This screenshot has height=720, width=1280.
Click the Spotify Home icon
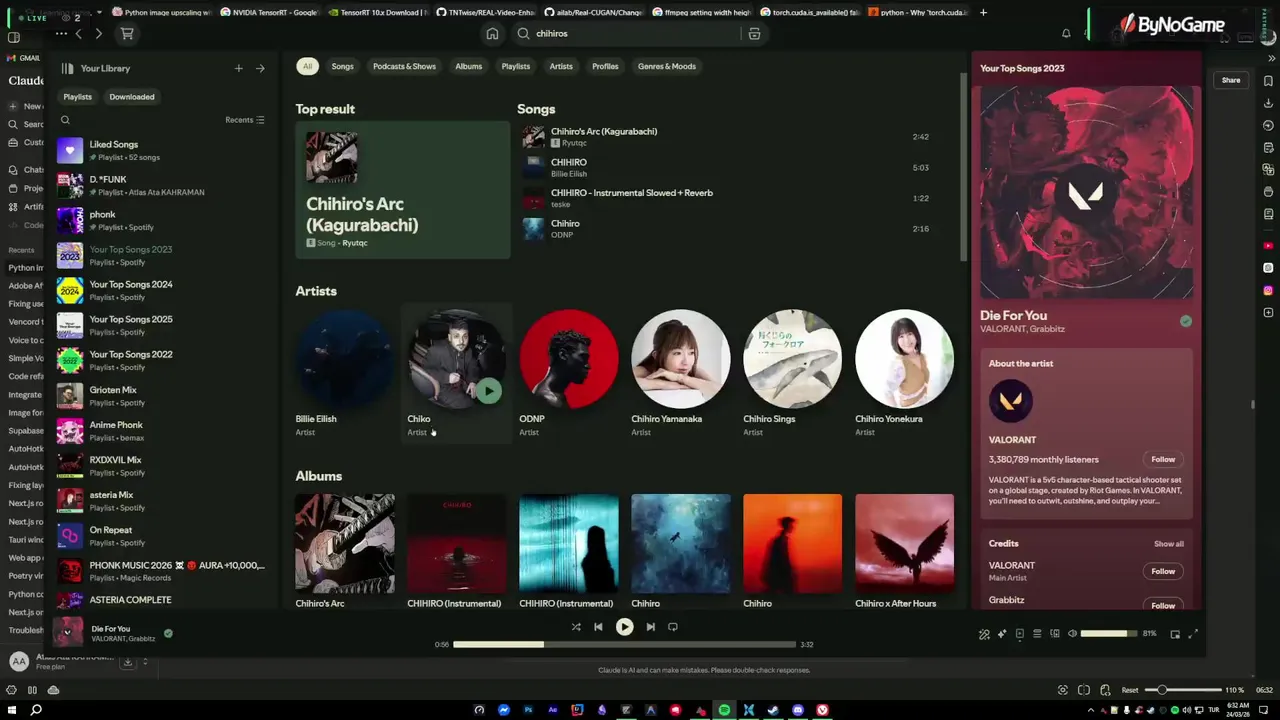click(492, 33)
